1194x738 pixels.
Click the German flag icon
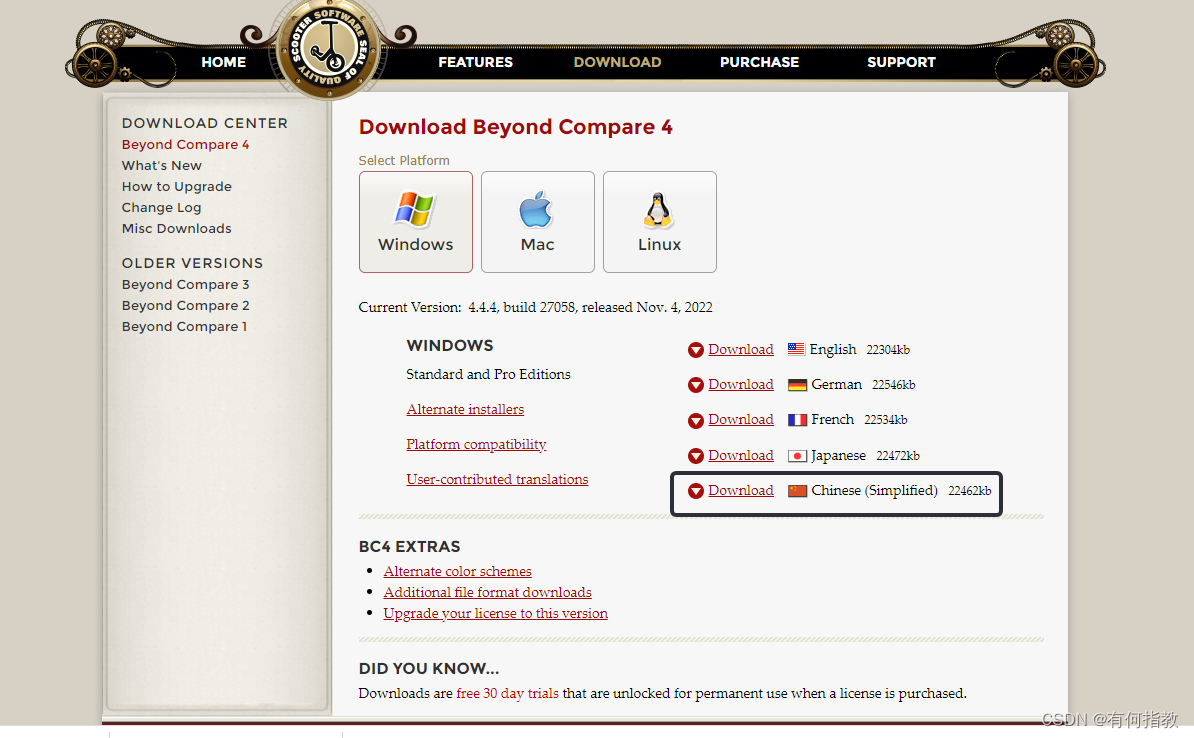coord(798,384)
